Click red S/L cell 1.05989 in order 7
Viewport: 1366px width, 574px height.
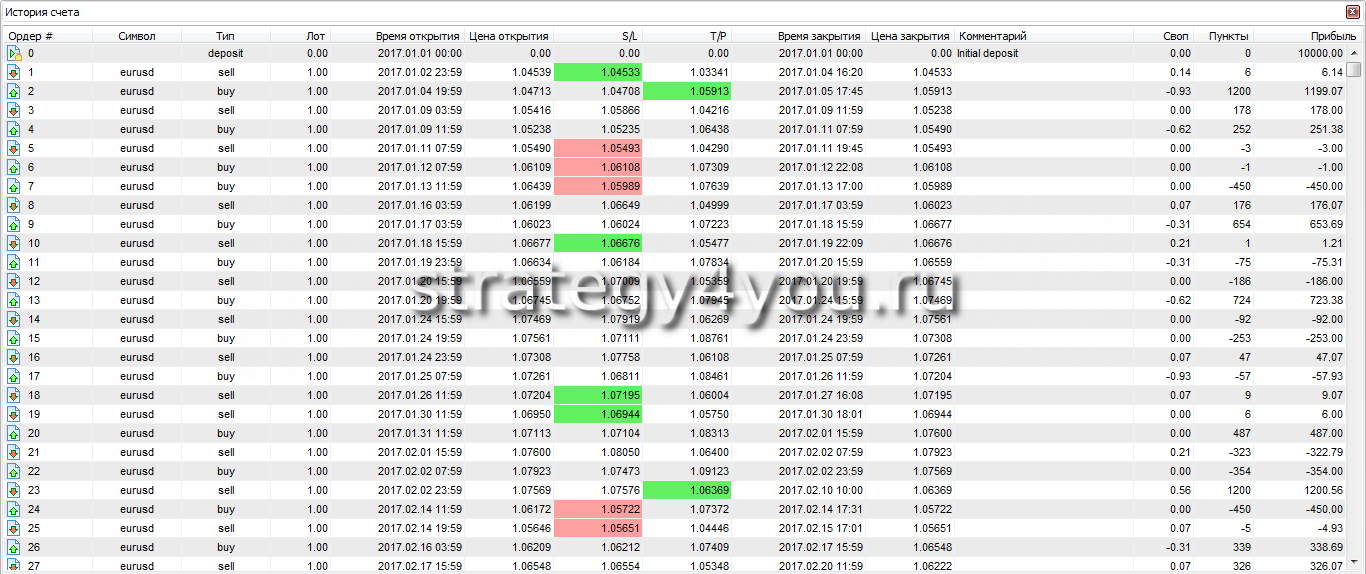pos(597,186)
